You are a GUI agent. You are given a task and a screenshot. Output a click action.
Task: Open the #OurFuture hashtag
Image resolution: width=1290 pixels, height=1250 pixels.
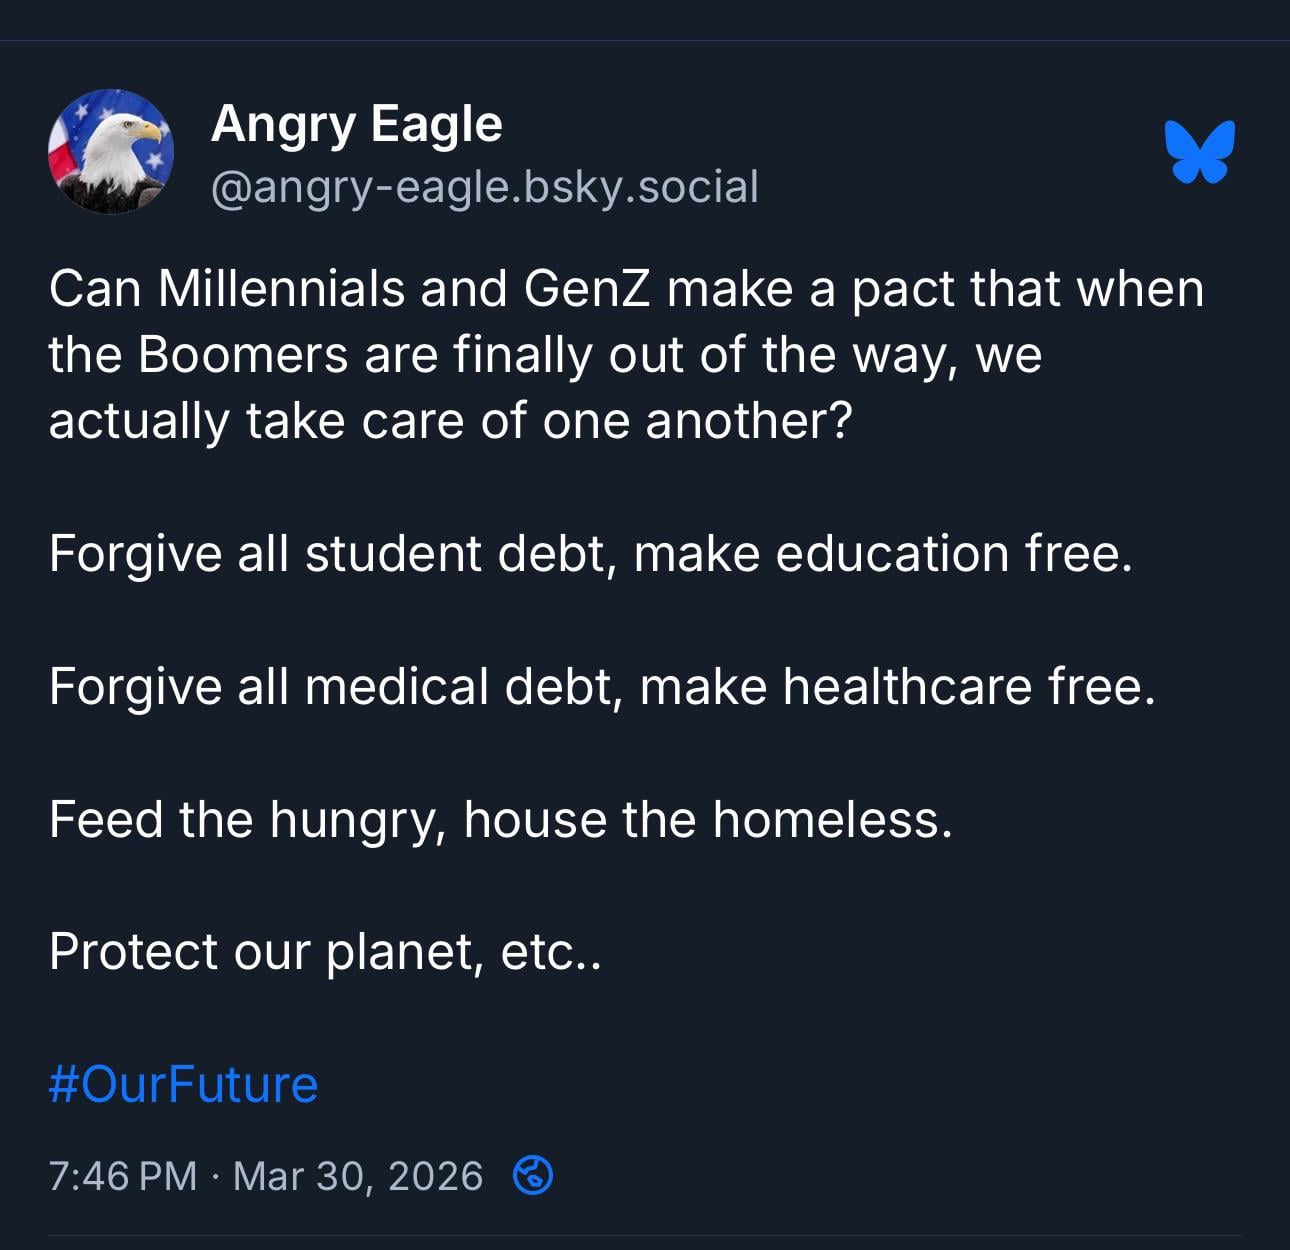(183, 1085)
